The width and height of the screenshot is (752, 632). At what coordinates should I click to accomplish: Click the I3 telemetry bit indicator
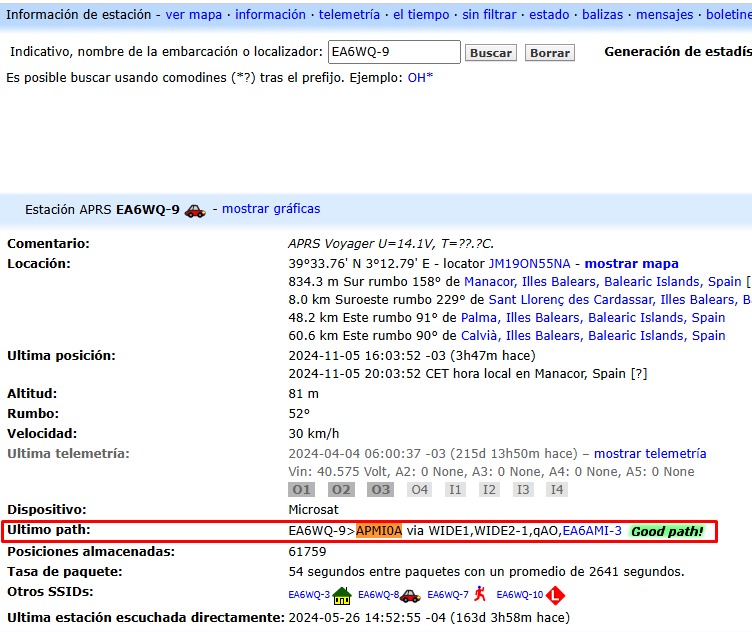pos(523,490)
